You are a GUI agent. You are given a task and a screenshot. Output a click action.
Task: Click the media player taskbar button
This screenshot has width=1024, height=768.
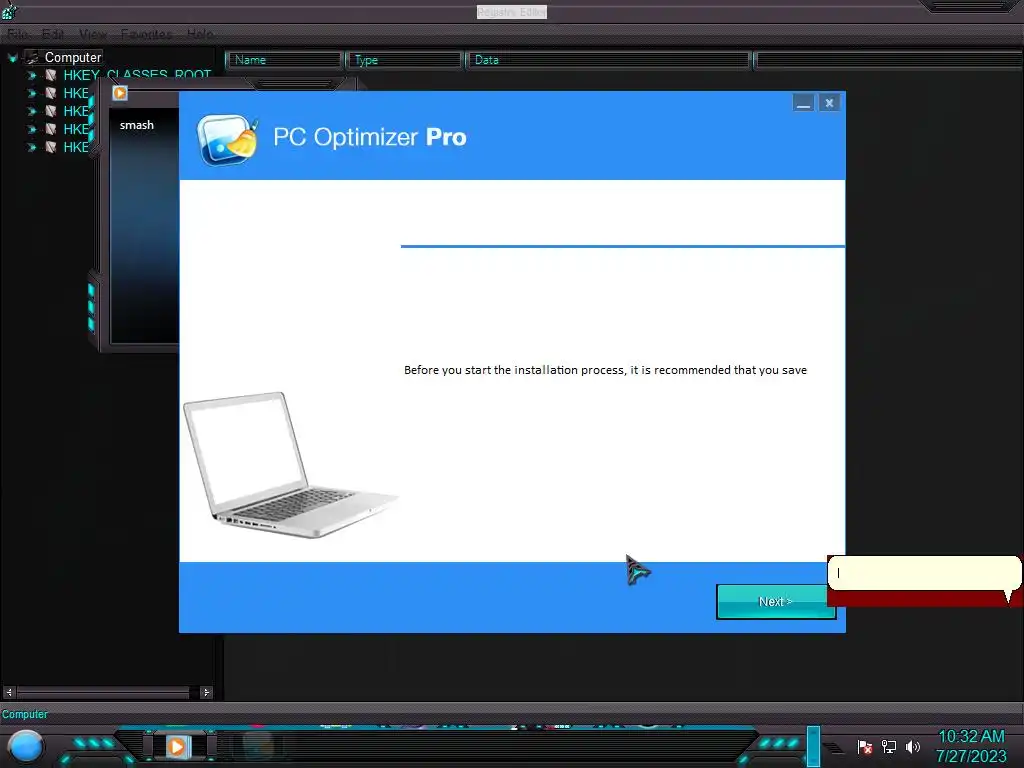click(176, 746)
